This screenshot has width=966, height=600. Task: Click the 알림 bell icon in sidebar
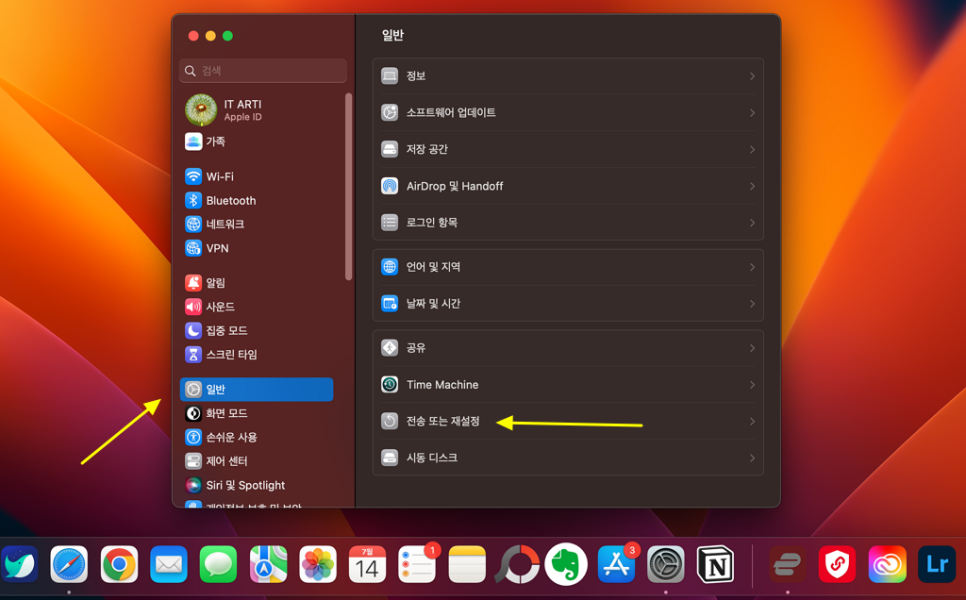click(x=193, y=283)
